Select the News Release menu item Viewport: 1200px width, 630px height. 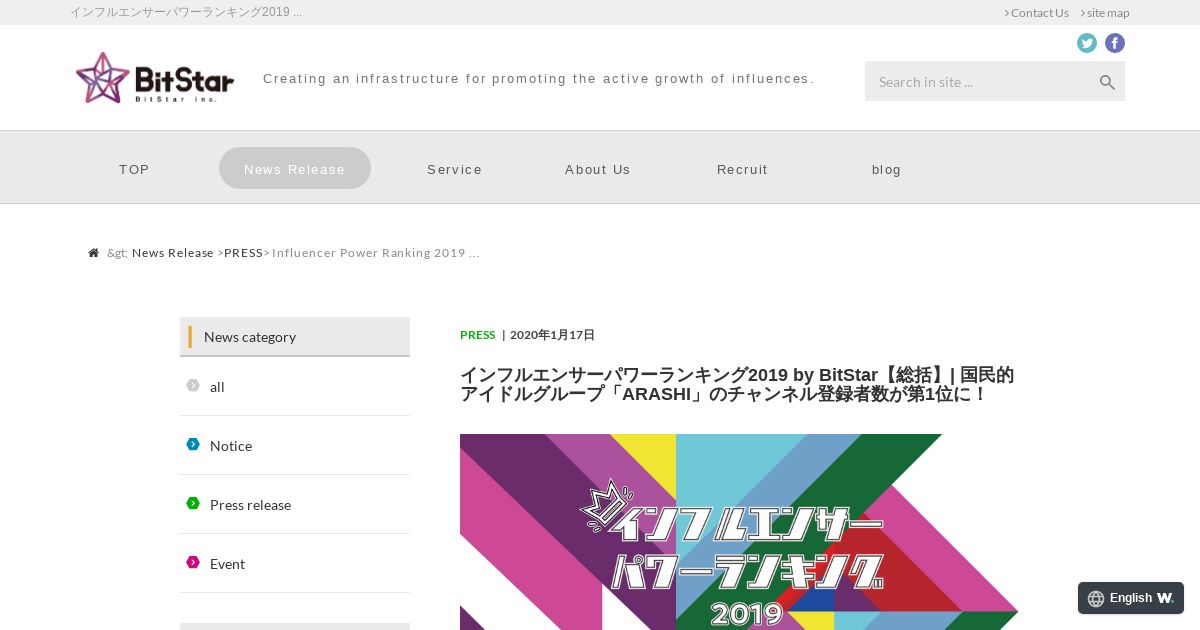click(295, 168)
